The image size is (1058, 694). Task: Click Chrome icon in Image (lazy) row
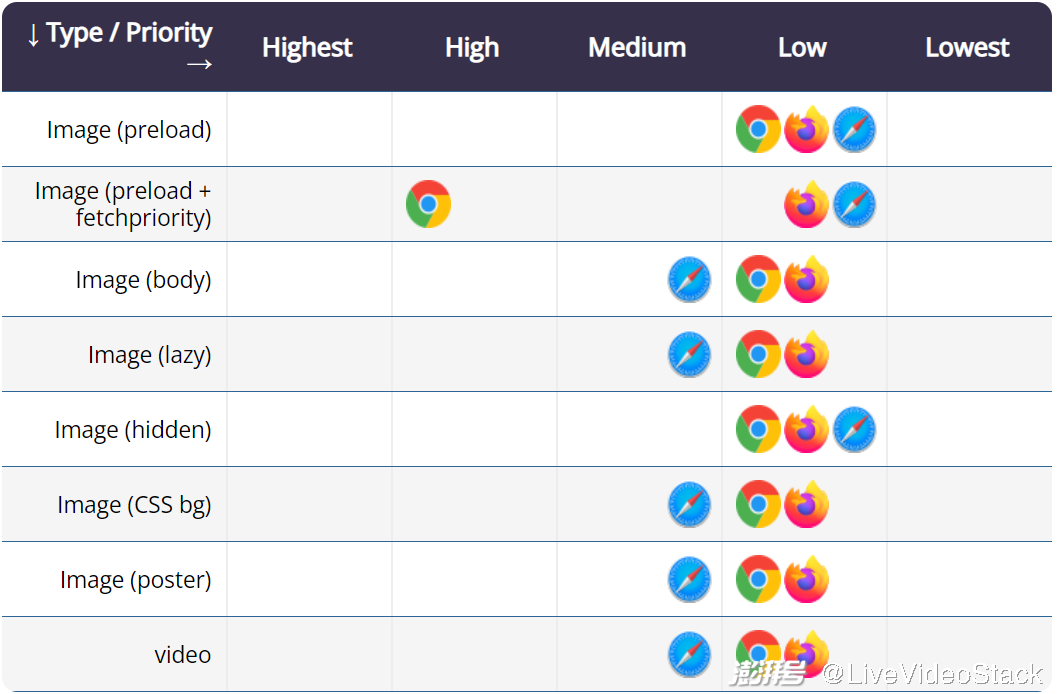pos(758,355)
